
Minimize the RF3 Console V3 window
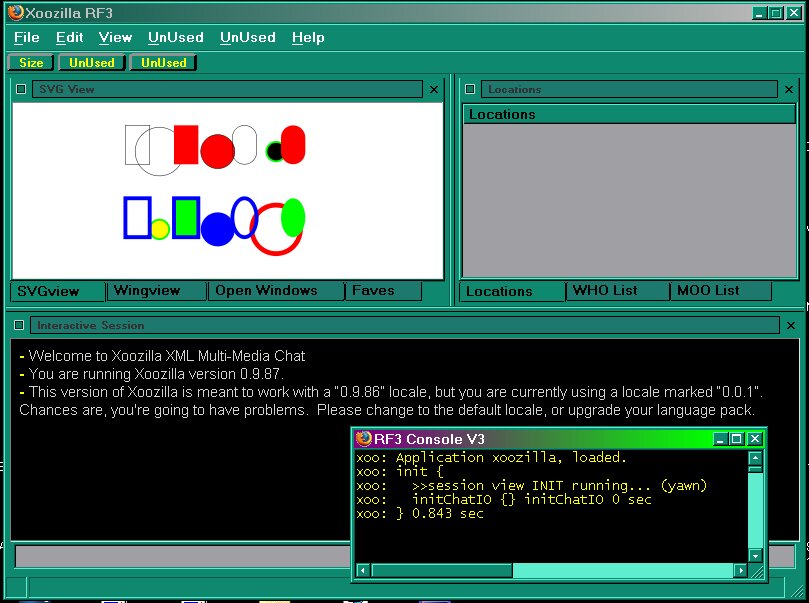tap(720, 439)
